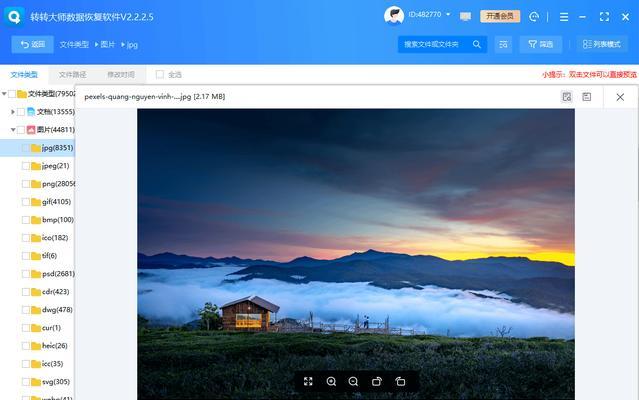Viewport: 639px width, 400px height.
Task: Check the ico(182) folder checkbox
Action: pos(26,237)
